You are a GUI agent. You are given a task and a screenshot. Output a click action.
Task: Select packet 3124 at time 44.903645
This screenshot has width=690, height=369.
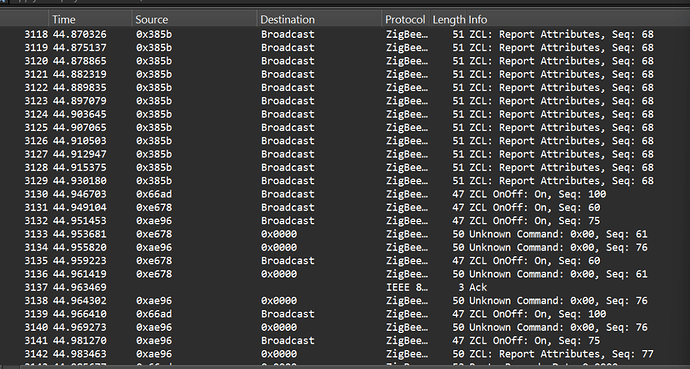(345, 114)
